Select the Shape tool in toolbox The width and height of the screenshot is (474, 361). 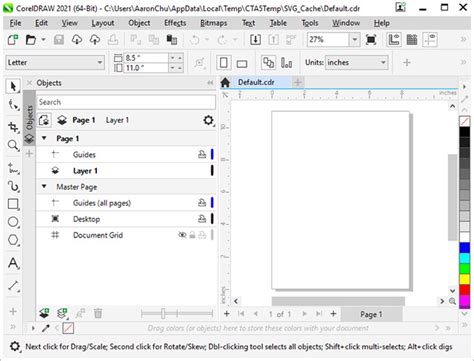tap(13, 105)
